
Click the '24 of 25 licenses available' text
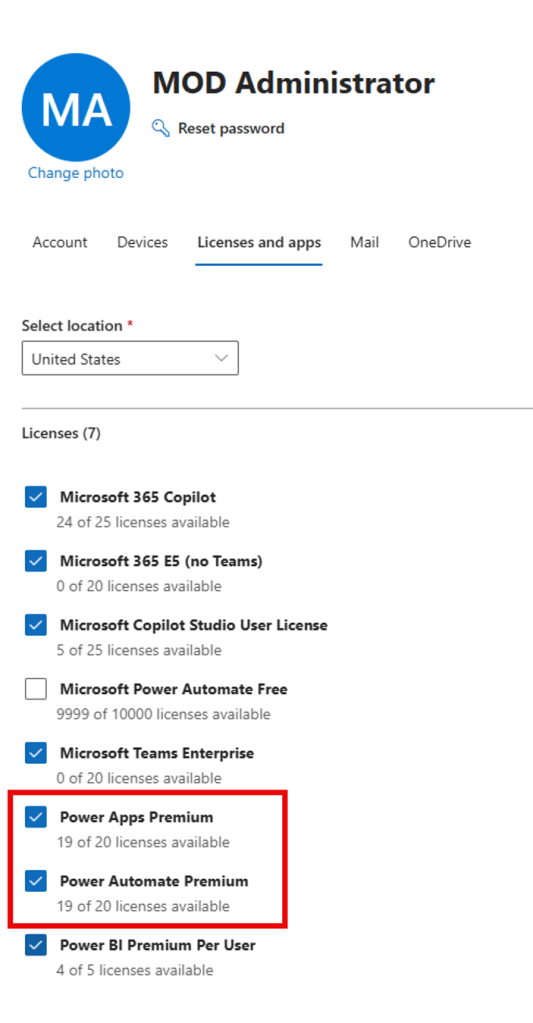tap(143, 522)
